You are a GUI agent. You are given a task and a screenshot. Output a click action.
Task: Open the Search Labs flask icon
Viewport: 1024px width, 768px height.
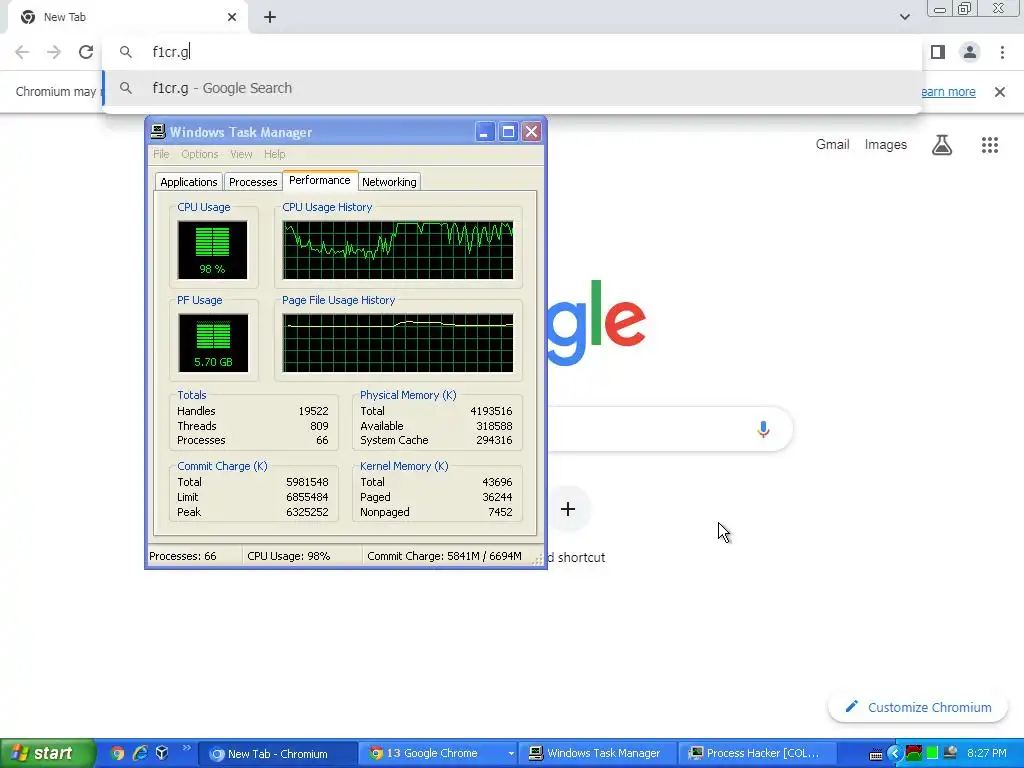point(942,144)
